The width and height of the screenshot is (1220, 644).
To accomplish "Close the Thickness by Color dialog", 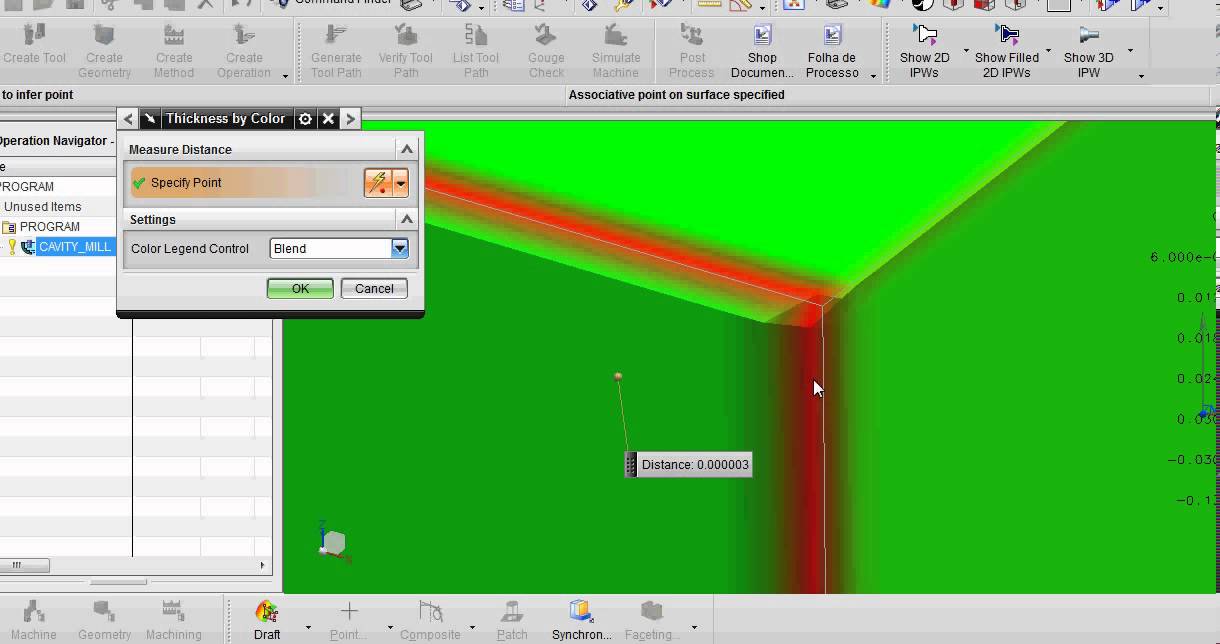I will coord(328,118).
